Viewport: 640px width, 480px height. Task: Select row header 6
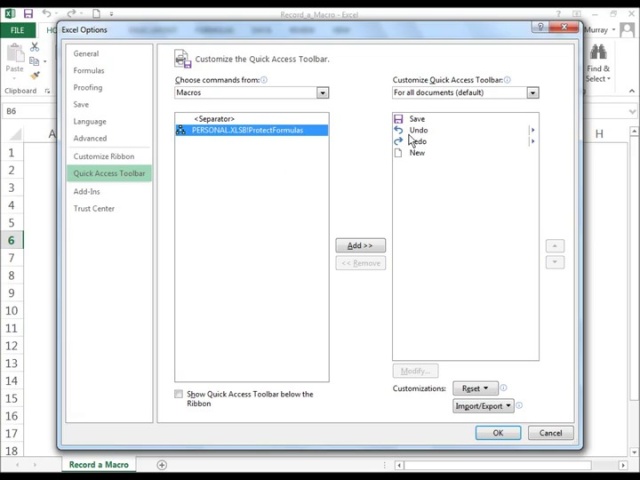click(x=11, y=240)
